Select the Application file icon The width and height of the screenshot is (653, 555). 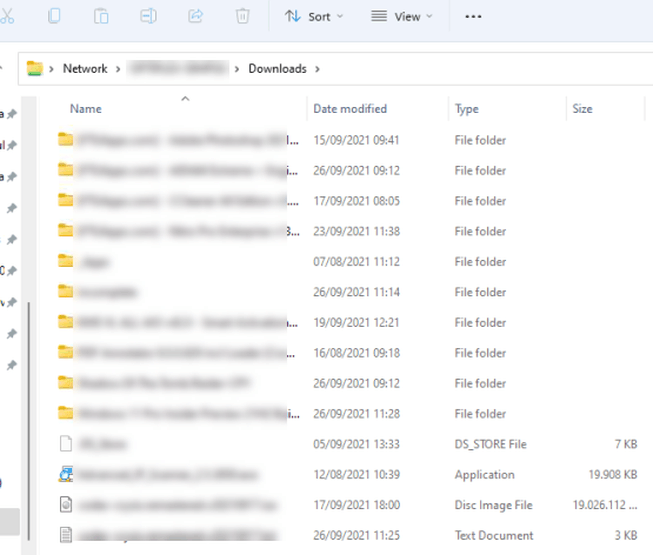tap(66, 474)
